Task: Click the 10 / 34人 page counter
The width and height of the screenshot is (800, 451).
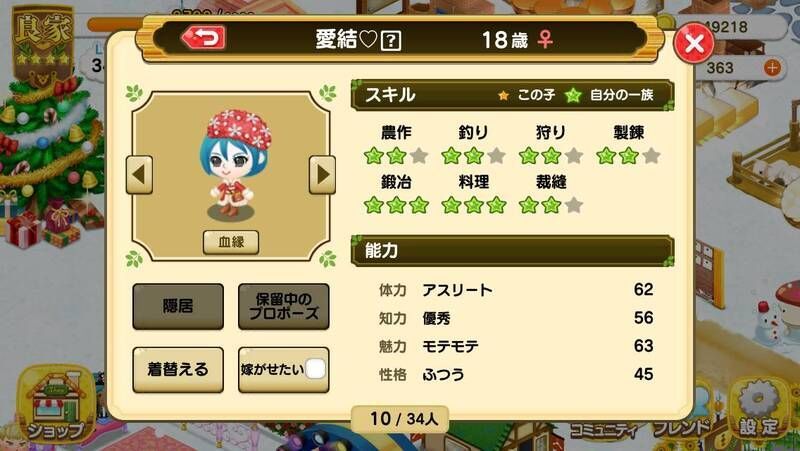Action: point(401,419)
